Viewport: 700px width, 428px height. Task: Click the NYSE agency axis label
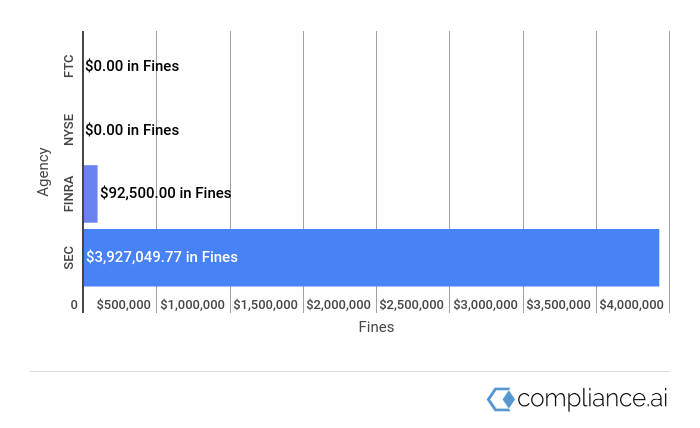[x=68, y=129]
